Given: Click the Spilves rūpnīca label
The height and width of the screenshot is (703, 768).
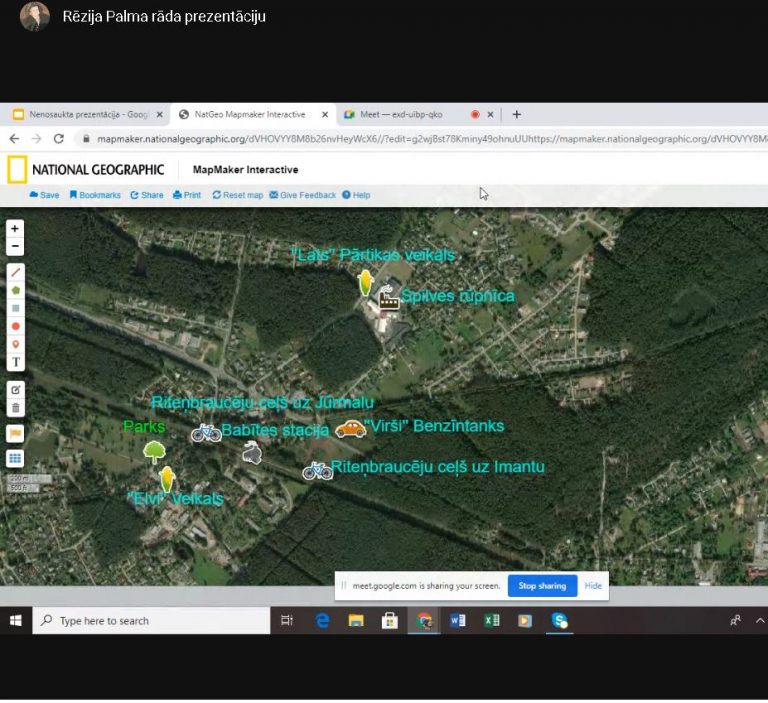Looking at the screenshot, I should (458, 296).
